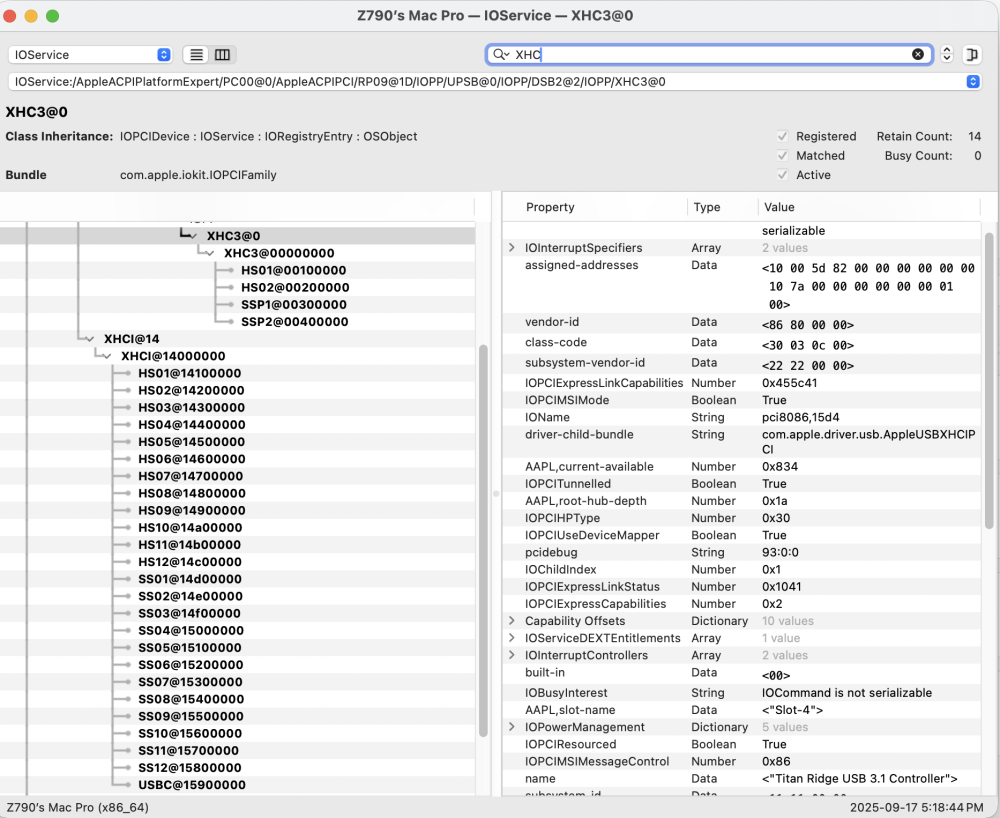
Task: Switch to list view mode icon
Action: click(196, 55)
